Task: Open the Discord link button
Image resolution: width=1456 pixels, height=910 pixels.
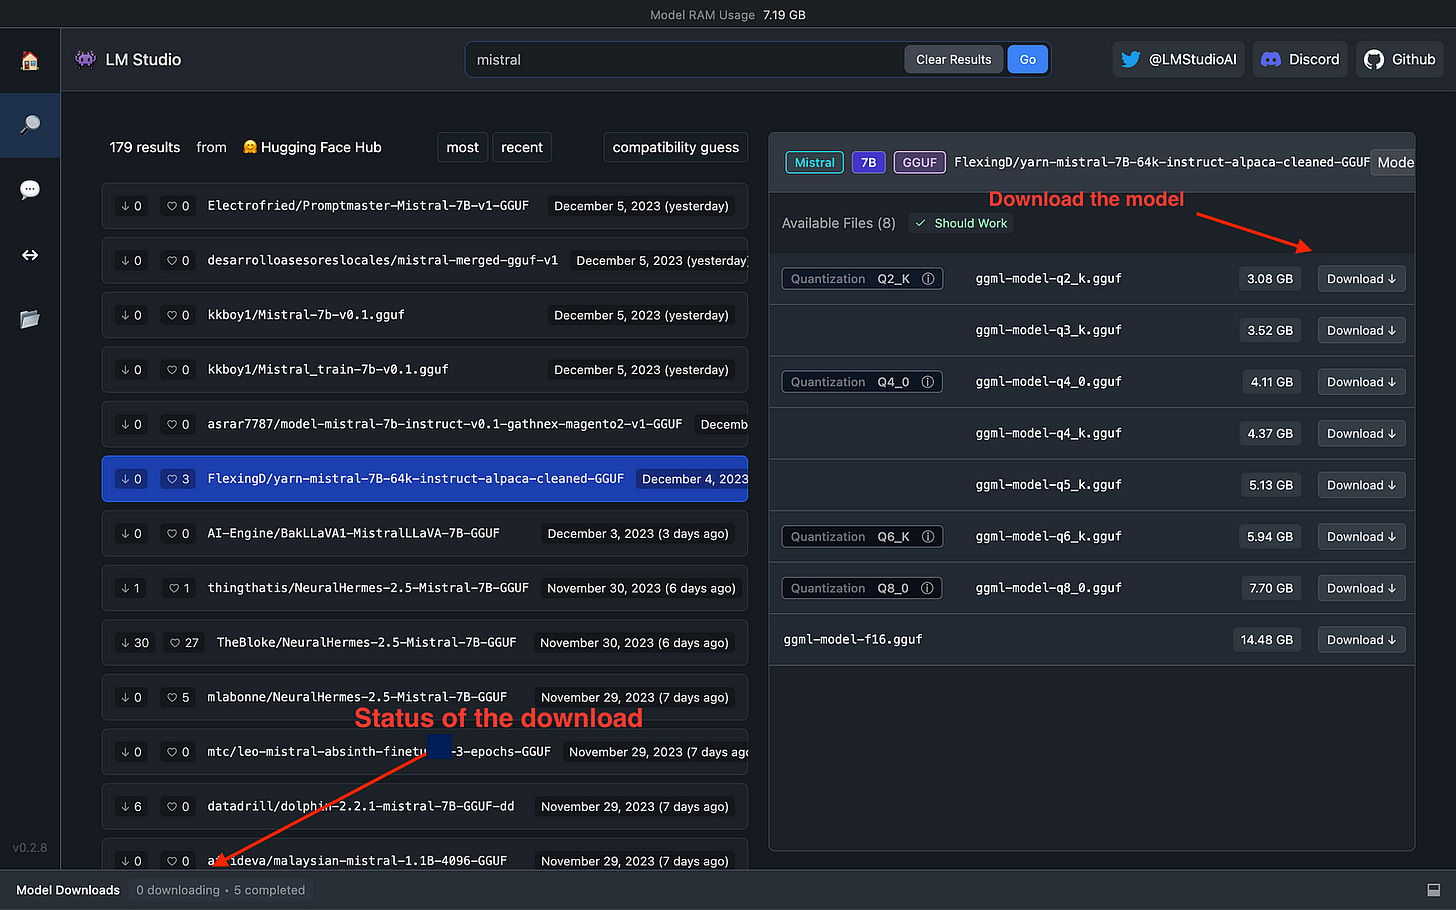Action: pyautogui.click(x=1300, y=59)
